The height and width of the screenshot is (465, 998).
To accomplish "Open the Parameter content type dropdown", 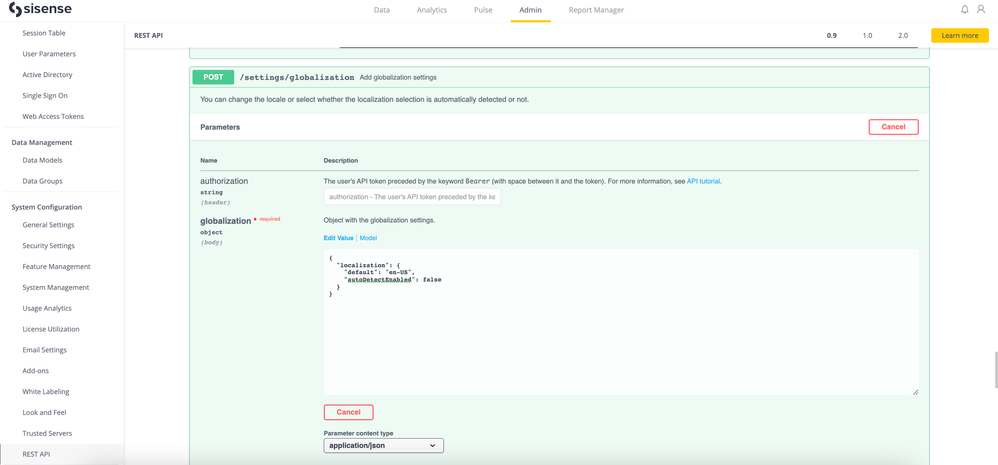I will click(x=383, y=446).
